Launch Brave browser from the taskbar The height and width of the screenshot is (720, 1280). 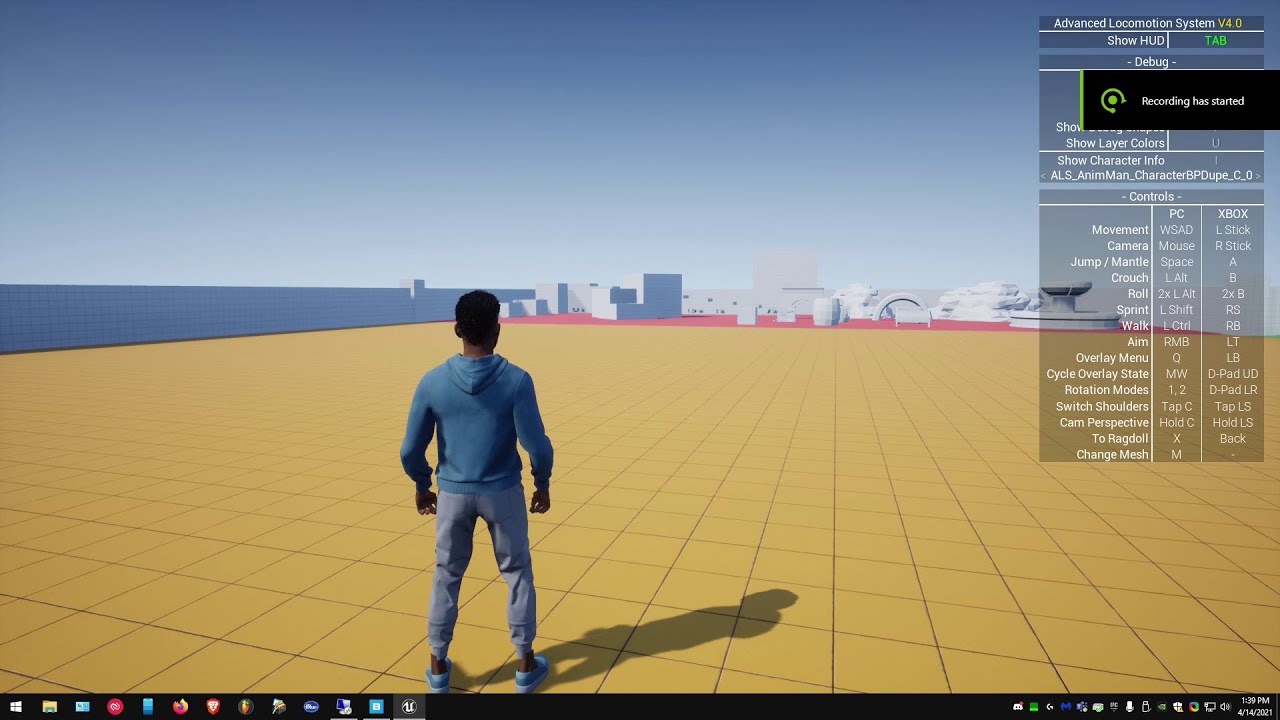pos(213,707)
